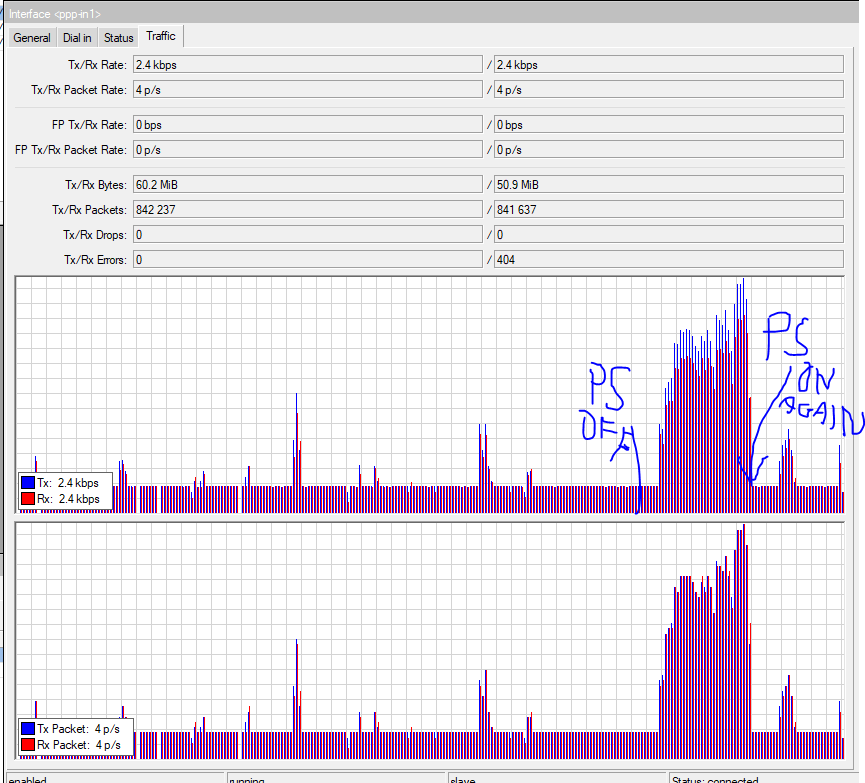865x783 pixels.
Task: Switch to the General tab
Action: click(32, 38)
